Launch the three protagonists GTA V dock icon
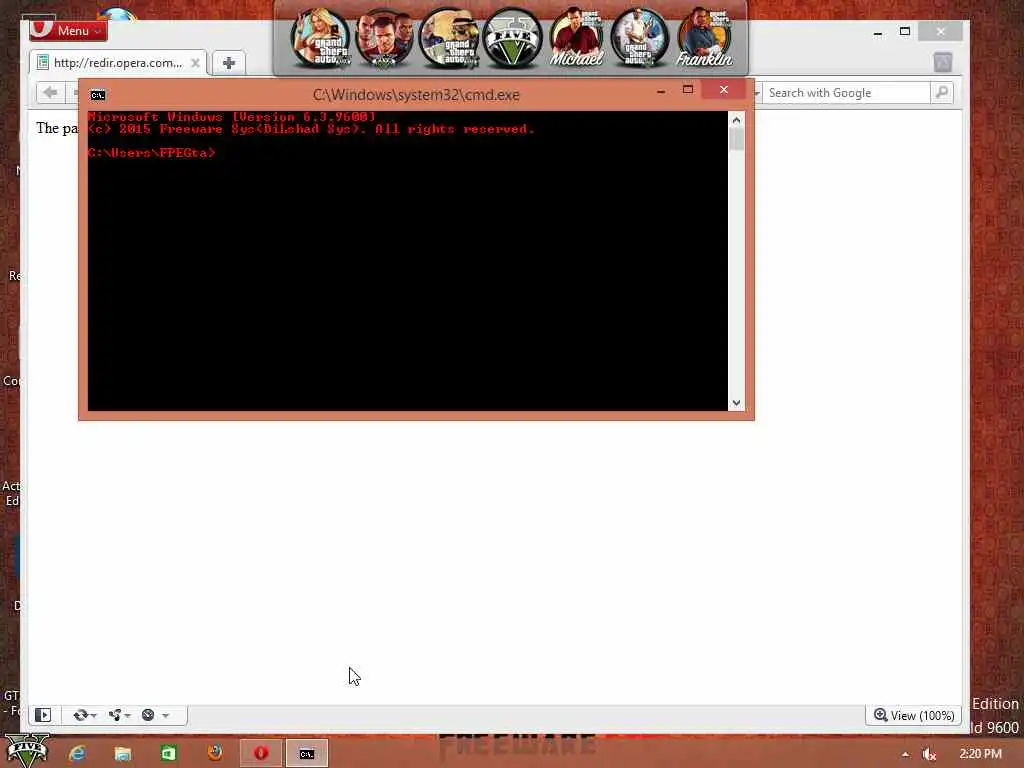The height and width of the screenshot is (768, 1024). (384, 38)
